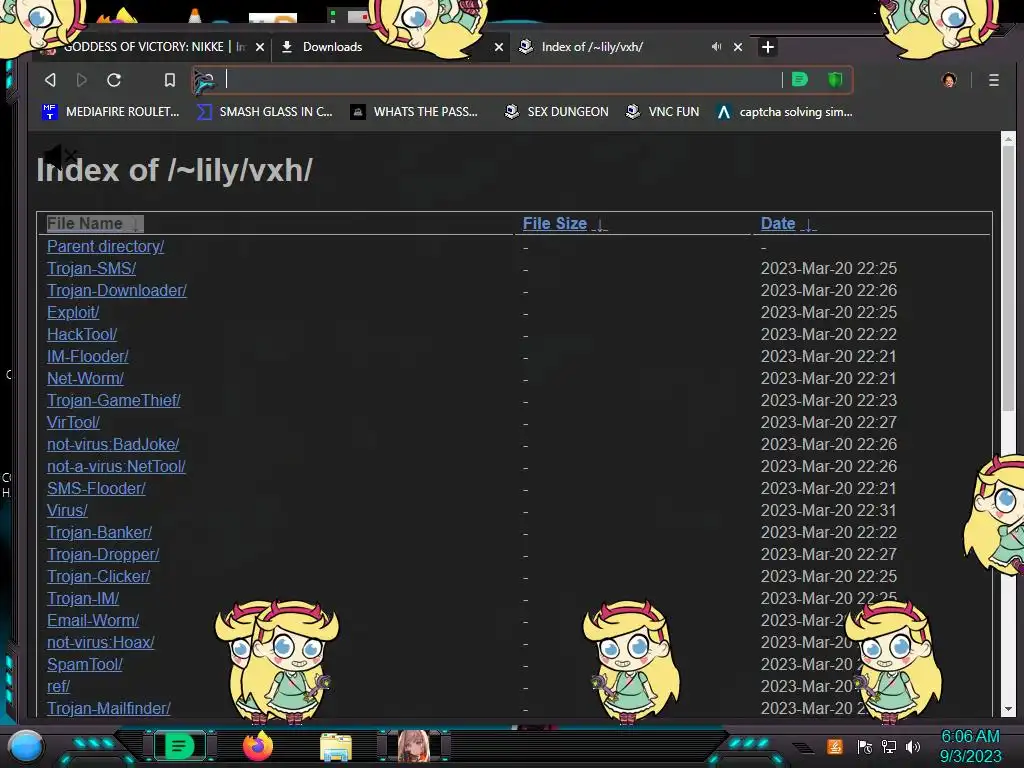Open a new tab with the plus button
Viewport: 1024px width, 768px height.
768,47
